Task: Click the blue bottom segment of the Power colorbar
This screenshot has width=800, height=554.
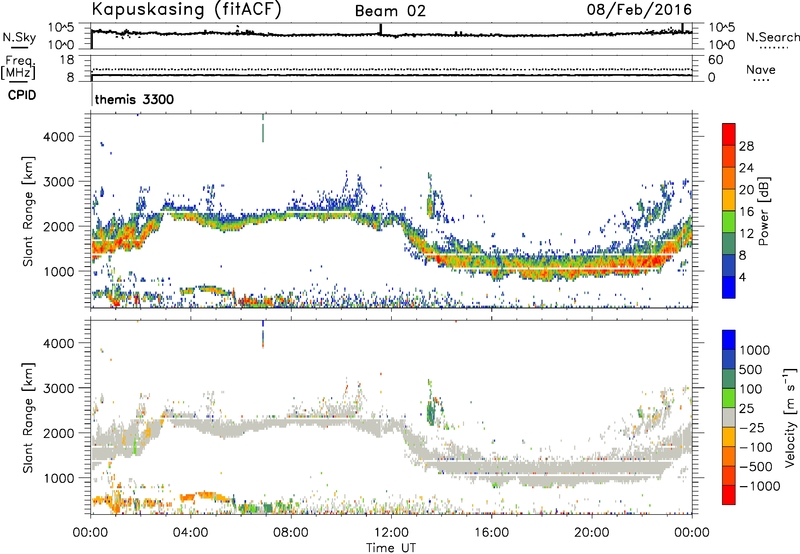Action: click(729, 288)
